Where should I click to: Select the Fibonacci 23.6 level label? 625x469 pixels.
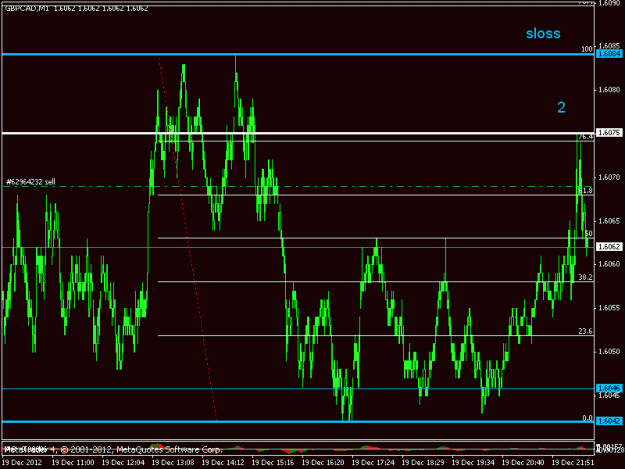click(585, 331)
